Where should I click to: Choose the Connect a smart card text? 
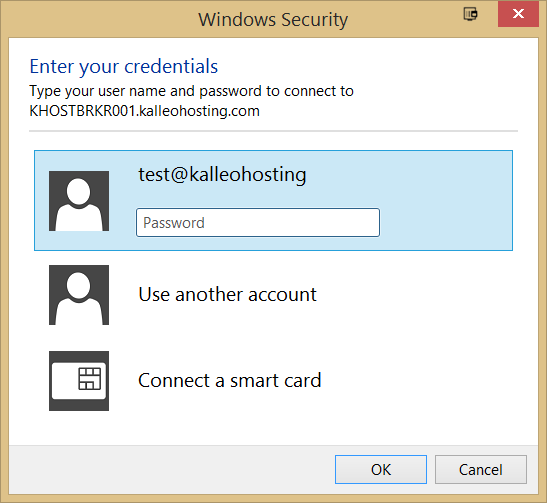[230, 380]
